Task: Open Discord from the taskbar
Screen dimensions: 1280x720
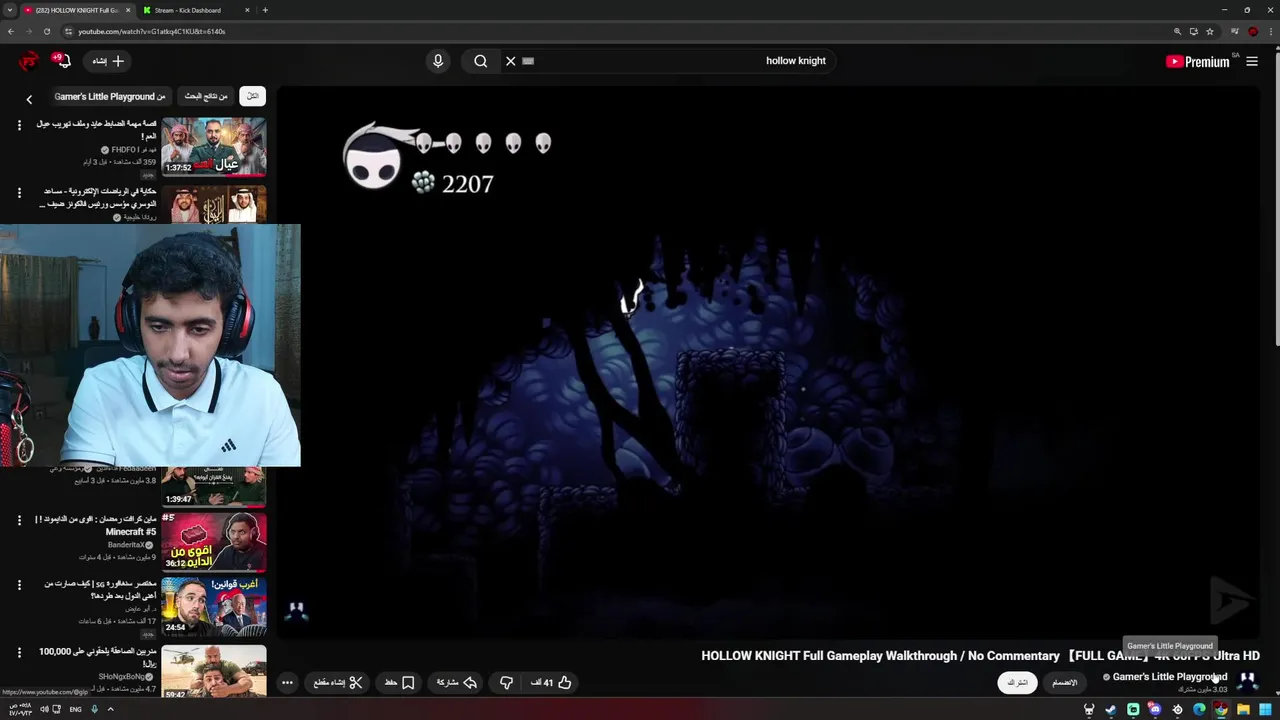Action: 1155,709
